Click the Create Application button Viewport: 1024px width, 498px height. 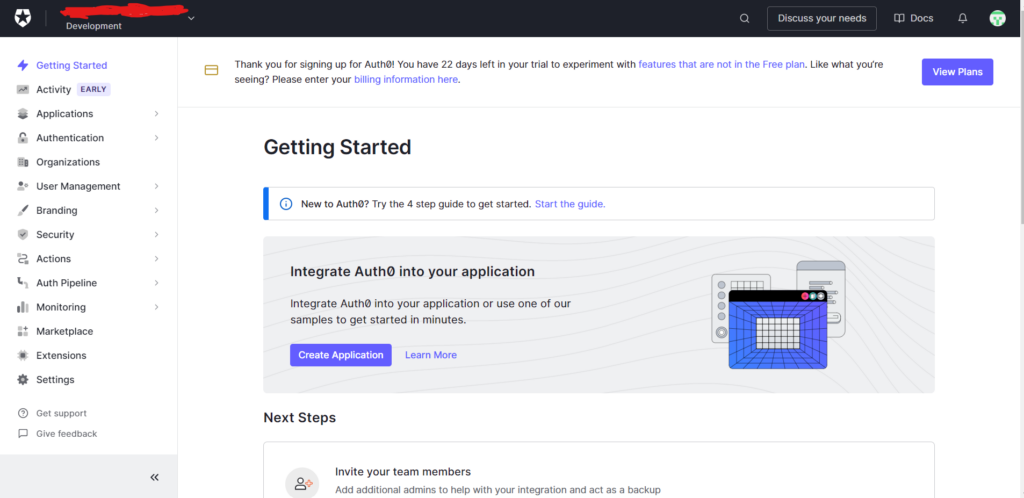point(340,355)
